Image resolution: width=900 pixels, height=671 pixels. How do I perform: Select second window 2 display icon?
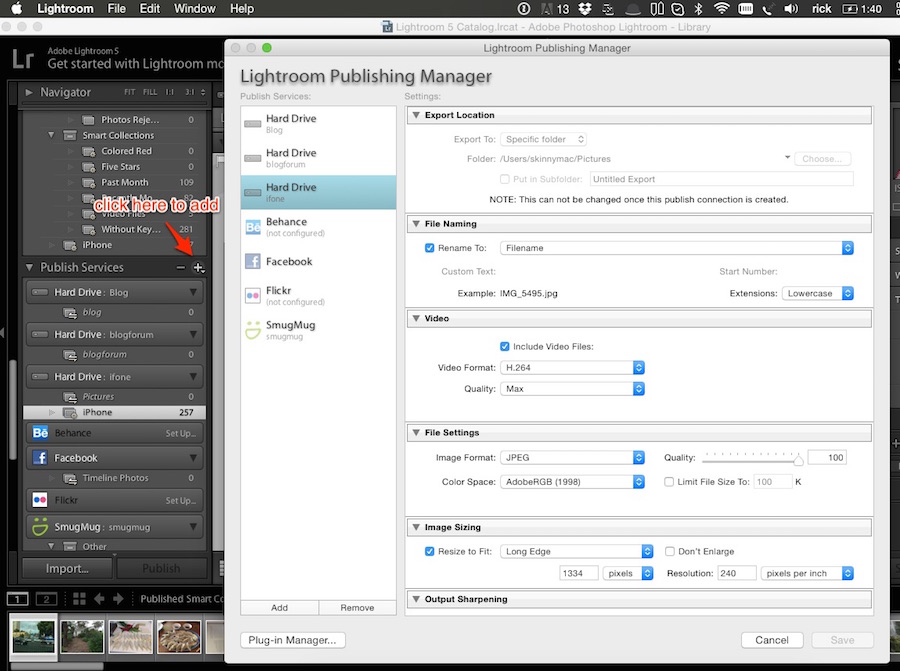click(x=46, y=599)
